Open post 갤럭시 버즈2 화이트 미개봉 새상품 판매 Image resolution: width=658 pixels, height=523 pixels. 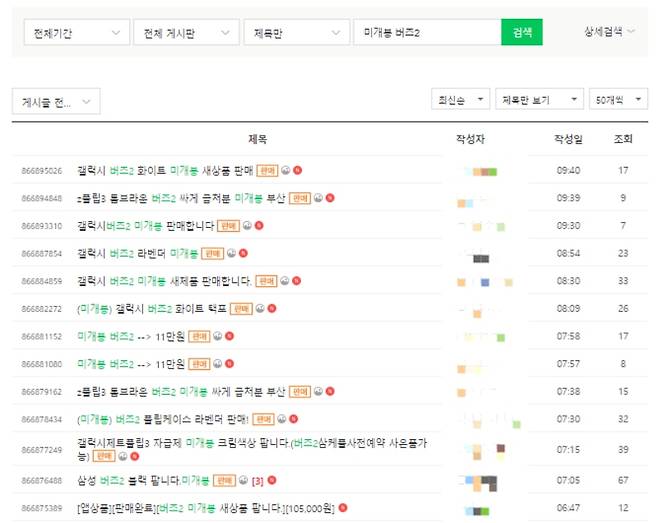click(165, 170)
